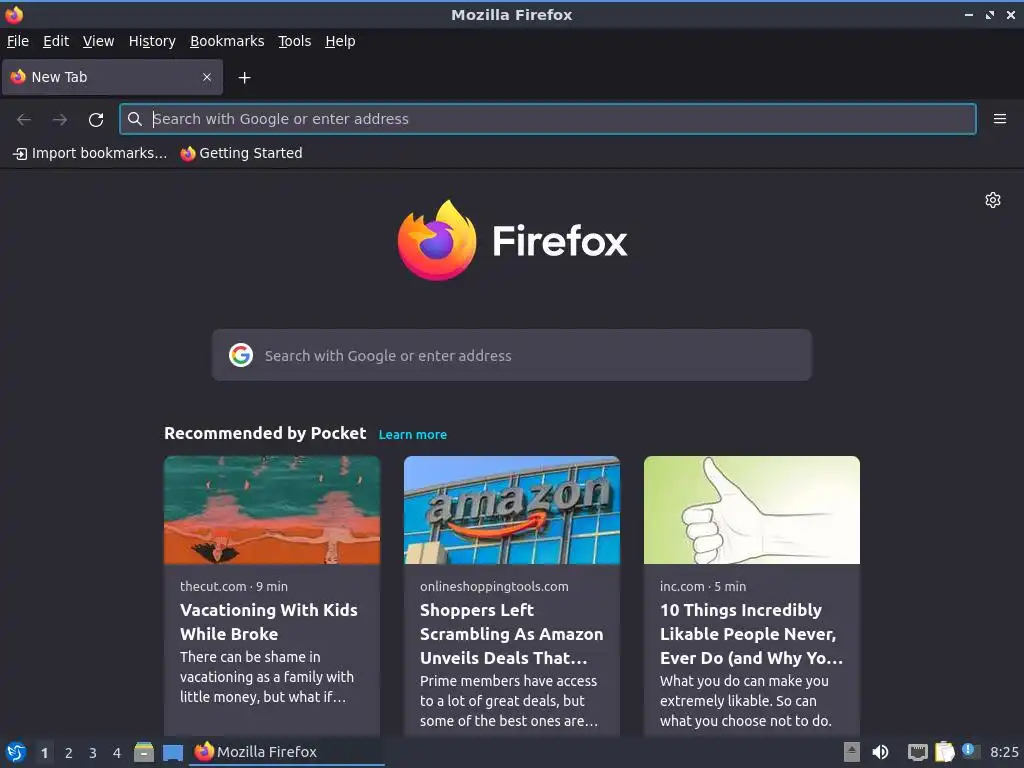
Task: Maximize the Mozilla Firefox window
Action: (x=989, y=14)
